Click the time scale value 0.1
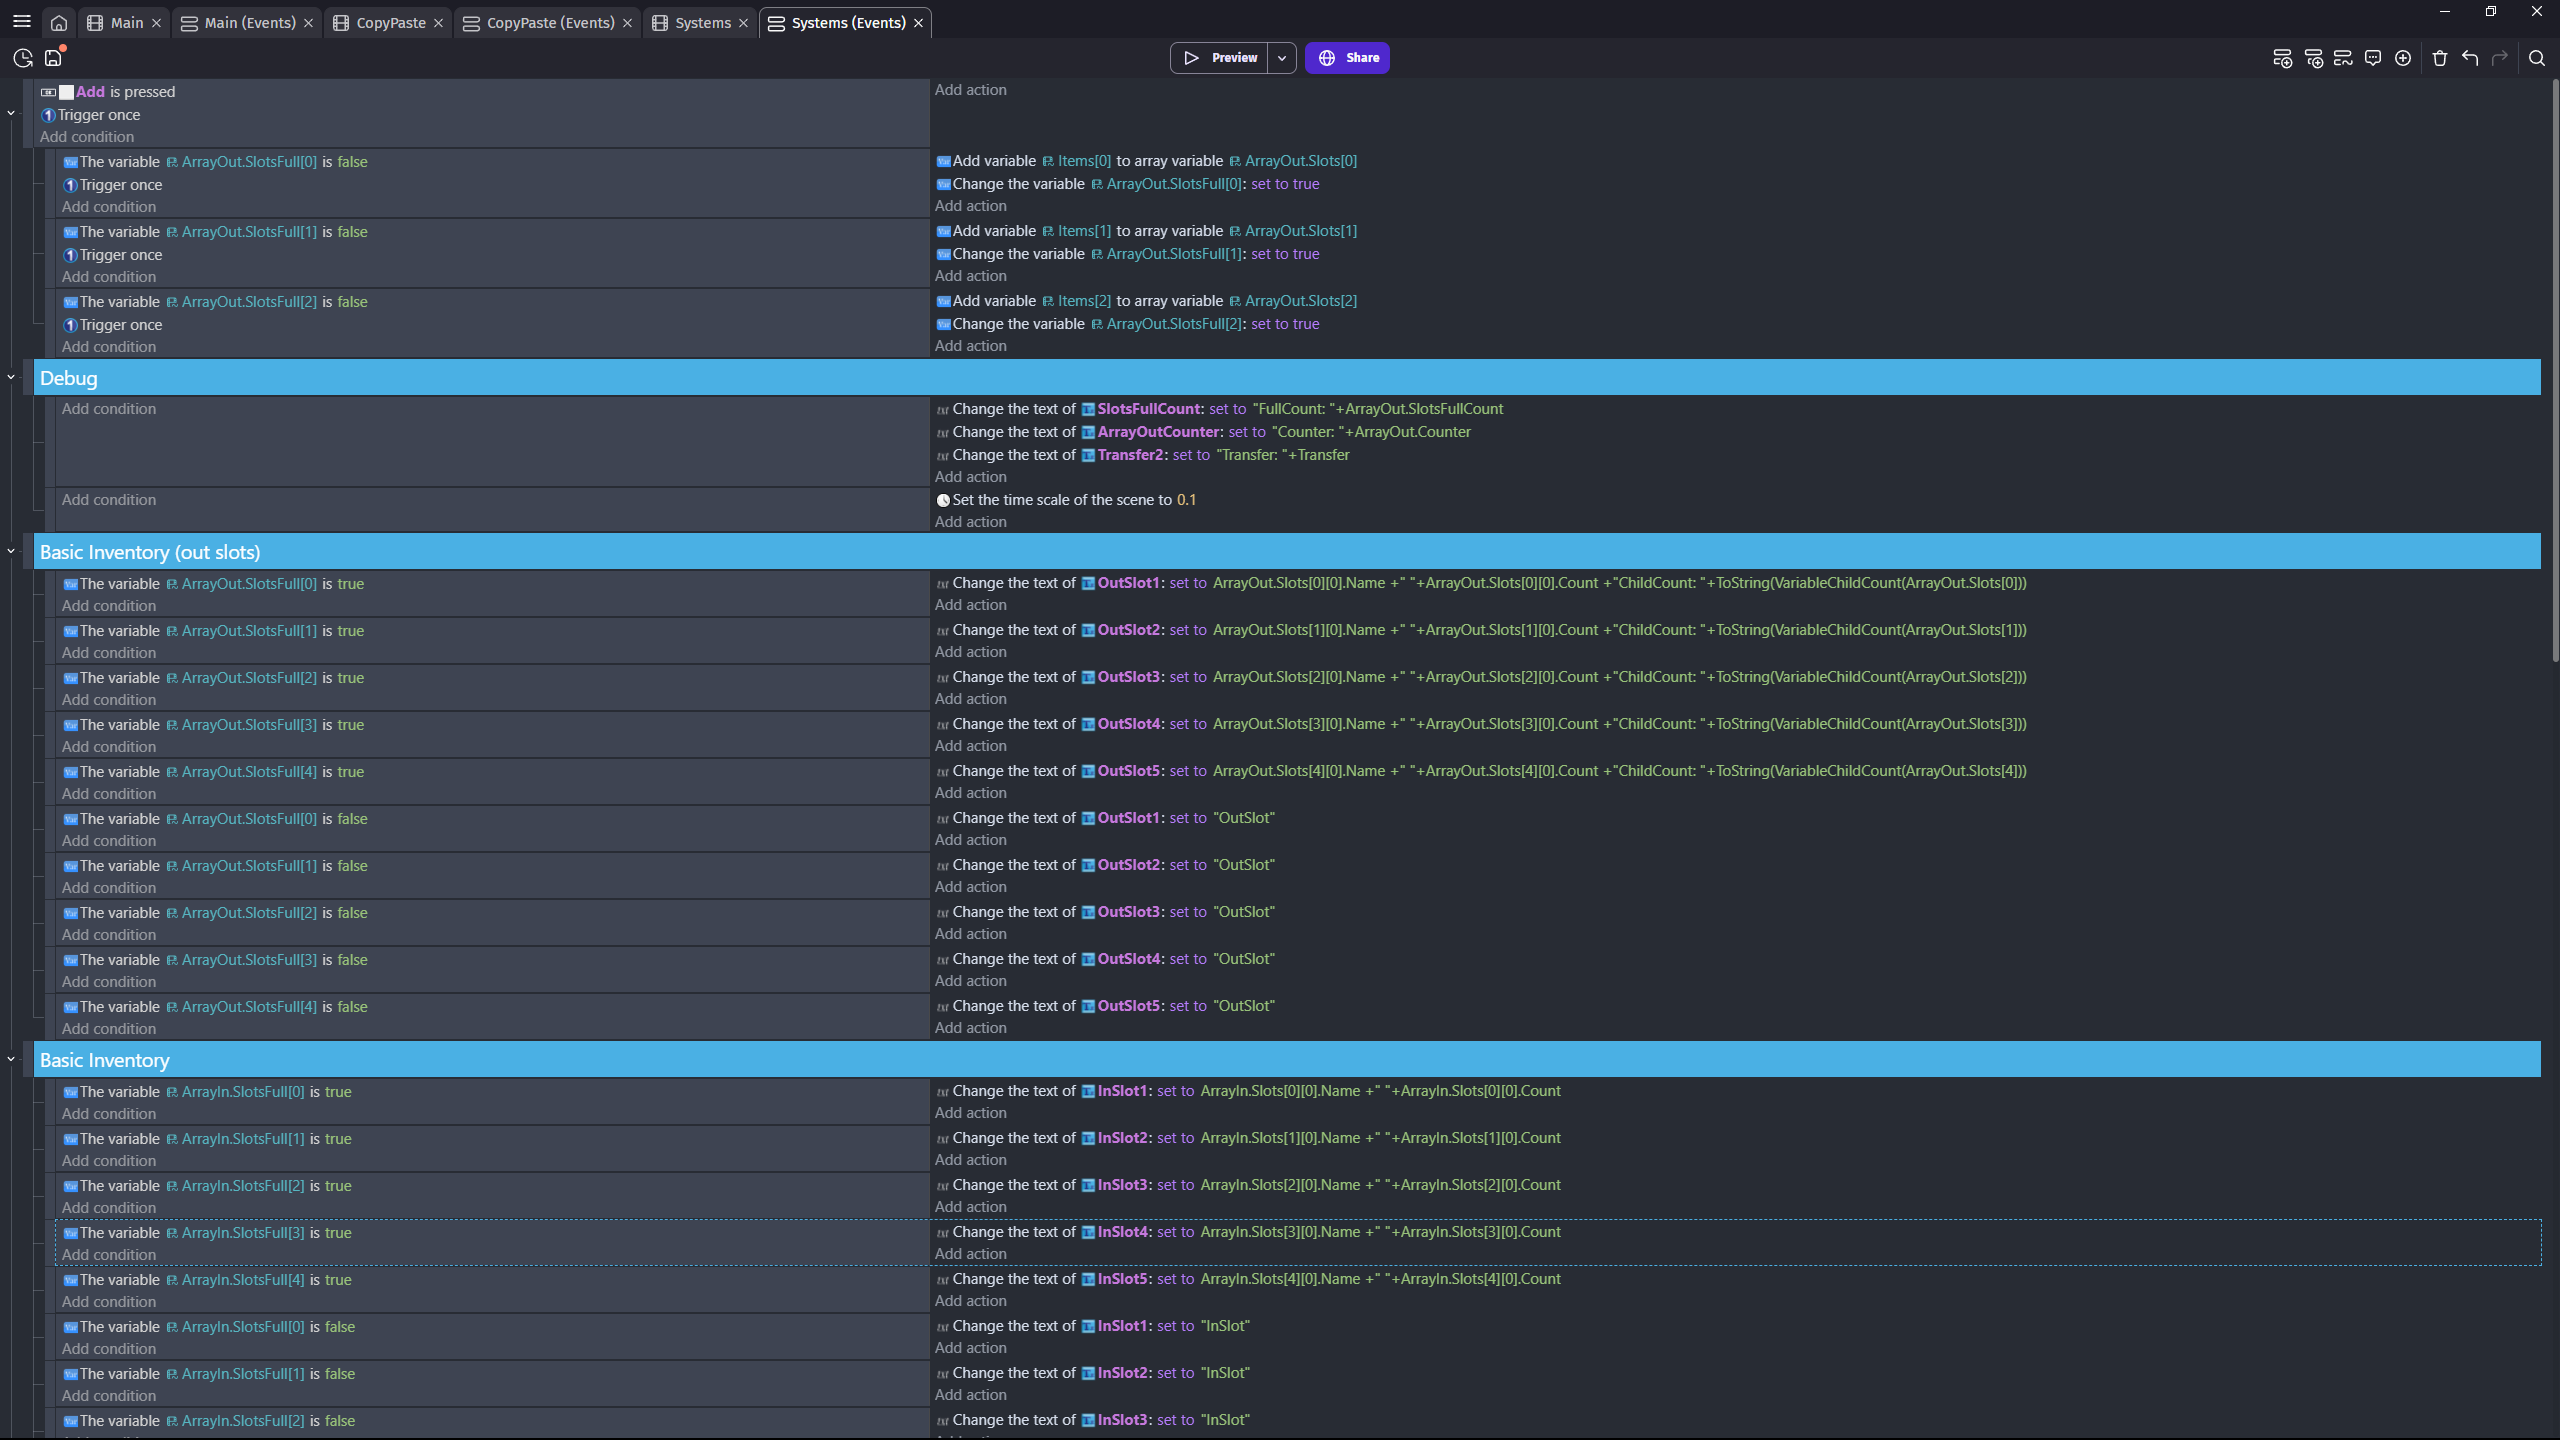This screenshot has width=2560, height=1440. pyautogui.click(x=1186, y=500)
